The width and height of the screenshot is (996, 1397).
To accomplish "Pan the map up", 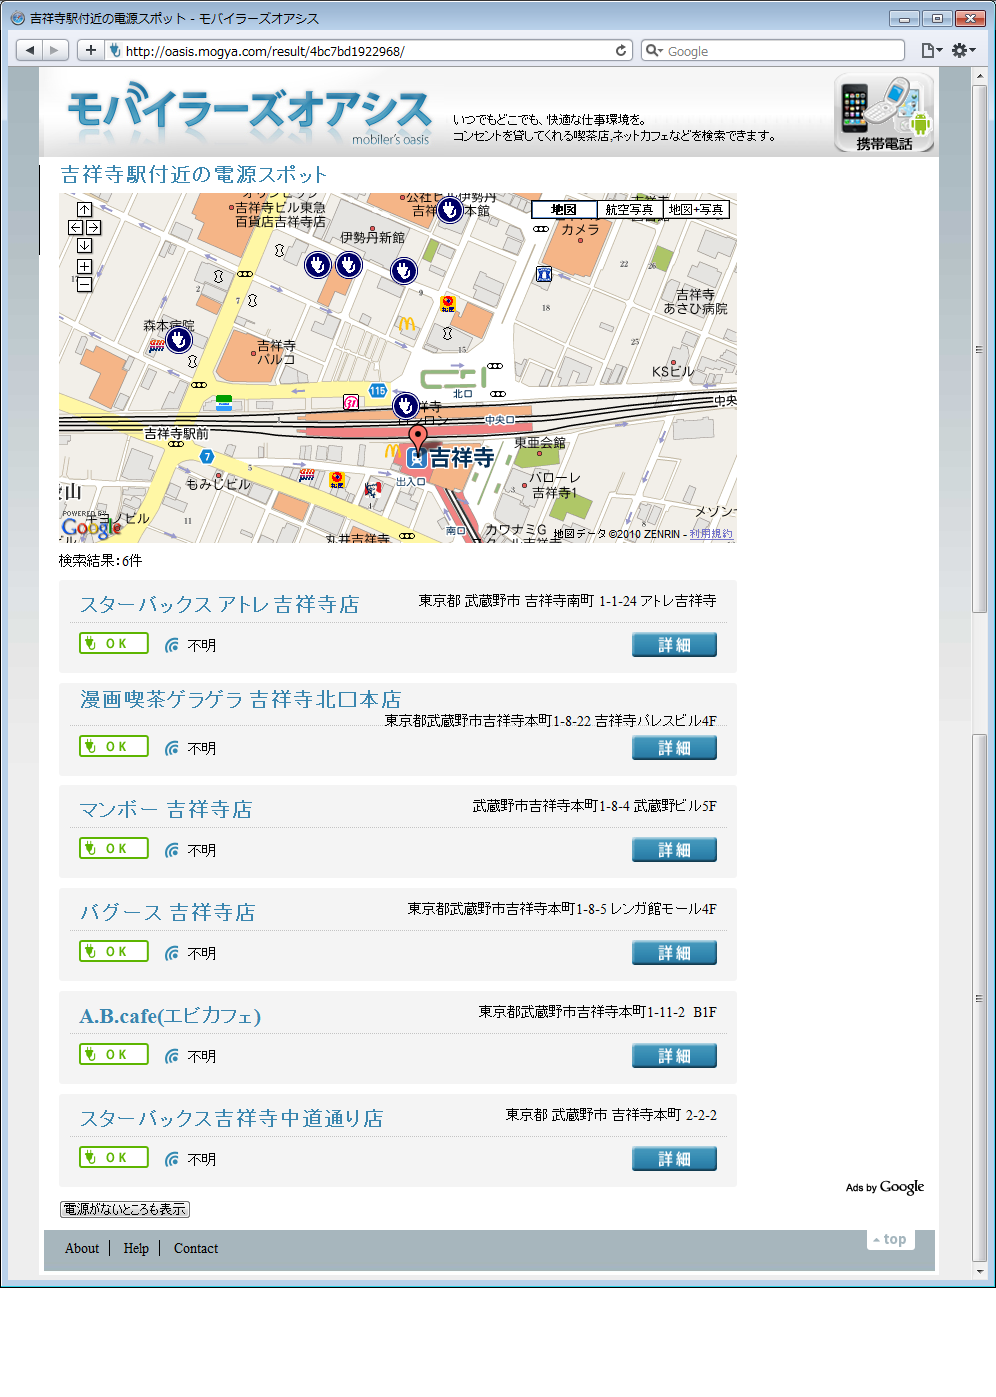I will pos(84,210).
